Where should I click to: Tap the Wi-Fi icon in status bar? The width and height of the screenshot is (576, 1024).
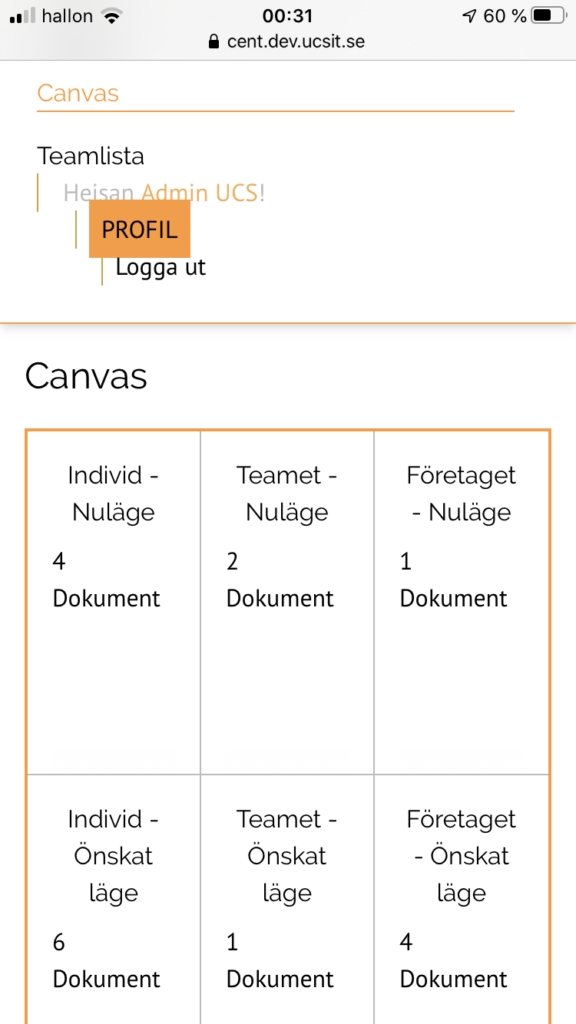click(112, 16)
